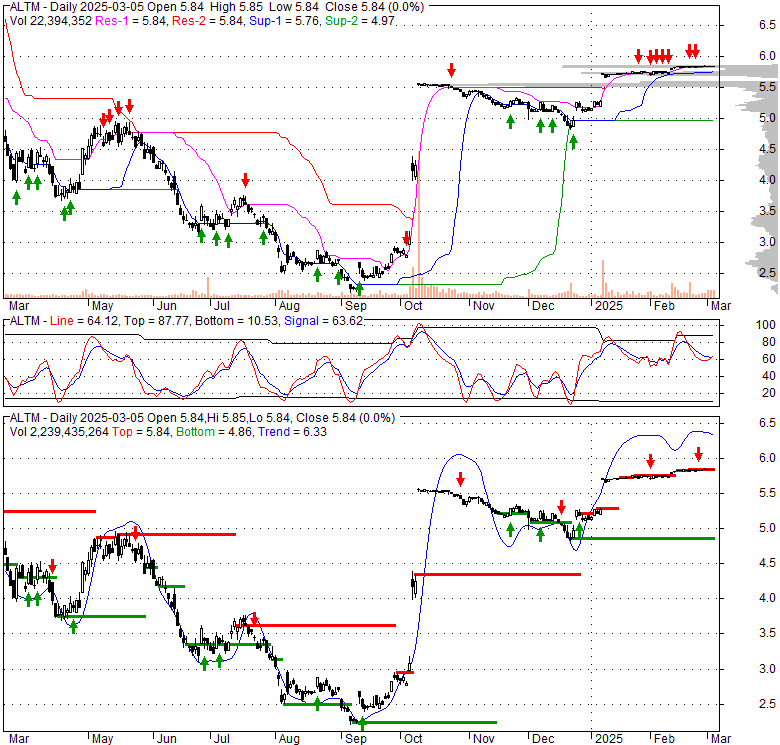
Task: Click the "Line = 64.12" oscillator legend value
Action: click(84, 321)
